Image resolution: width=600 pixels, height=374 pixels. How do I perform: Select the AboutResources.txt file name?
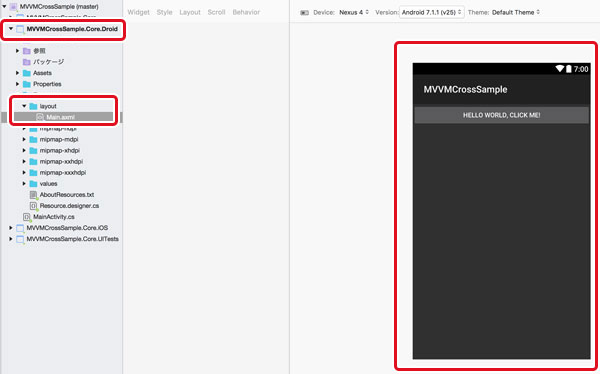[x=67, y=195]
